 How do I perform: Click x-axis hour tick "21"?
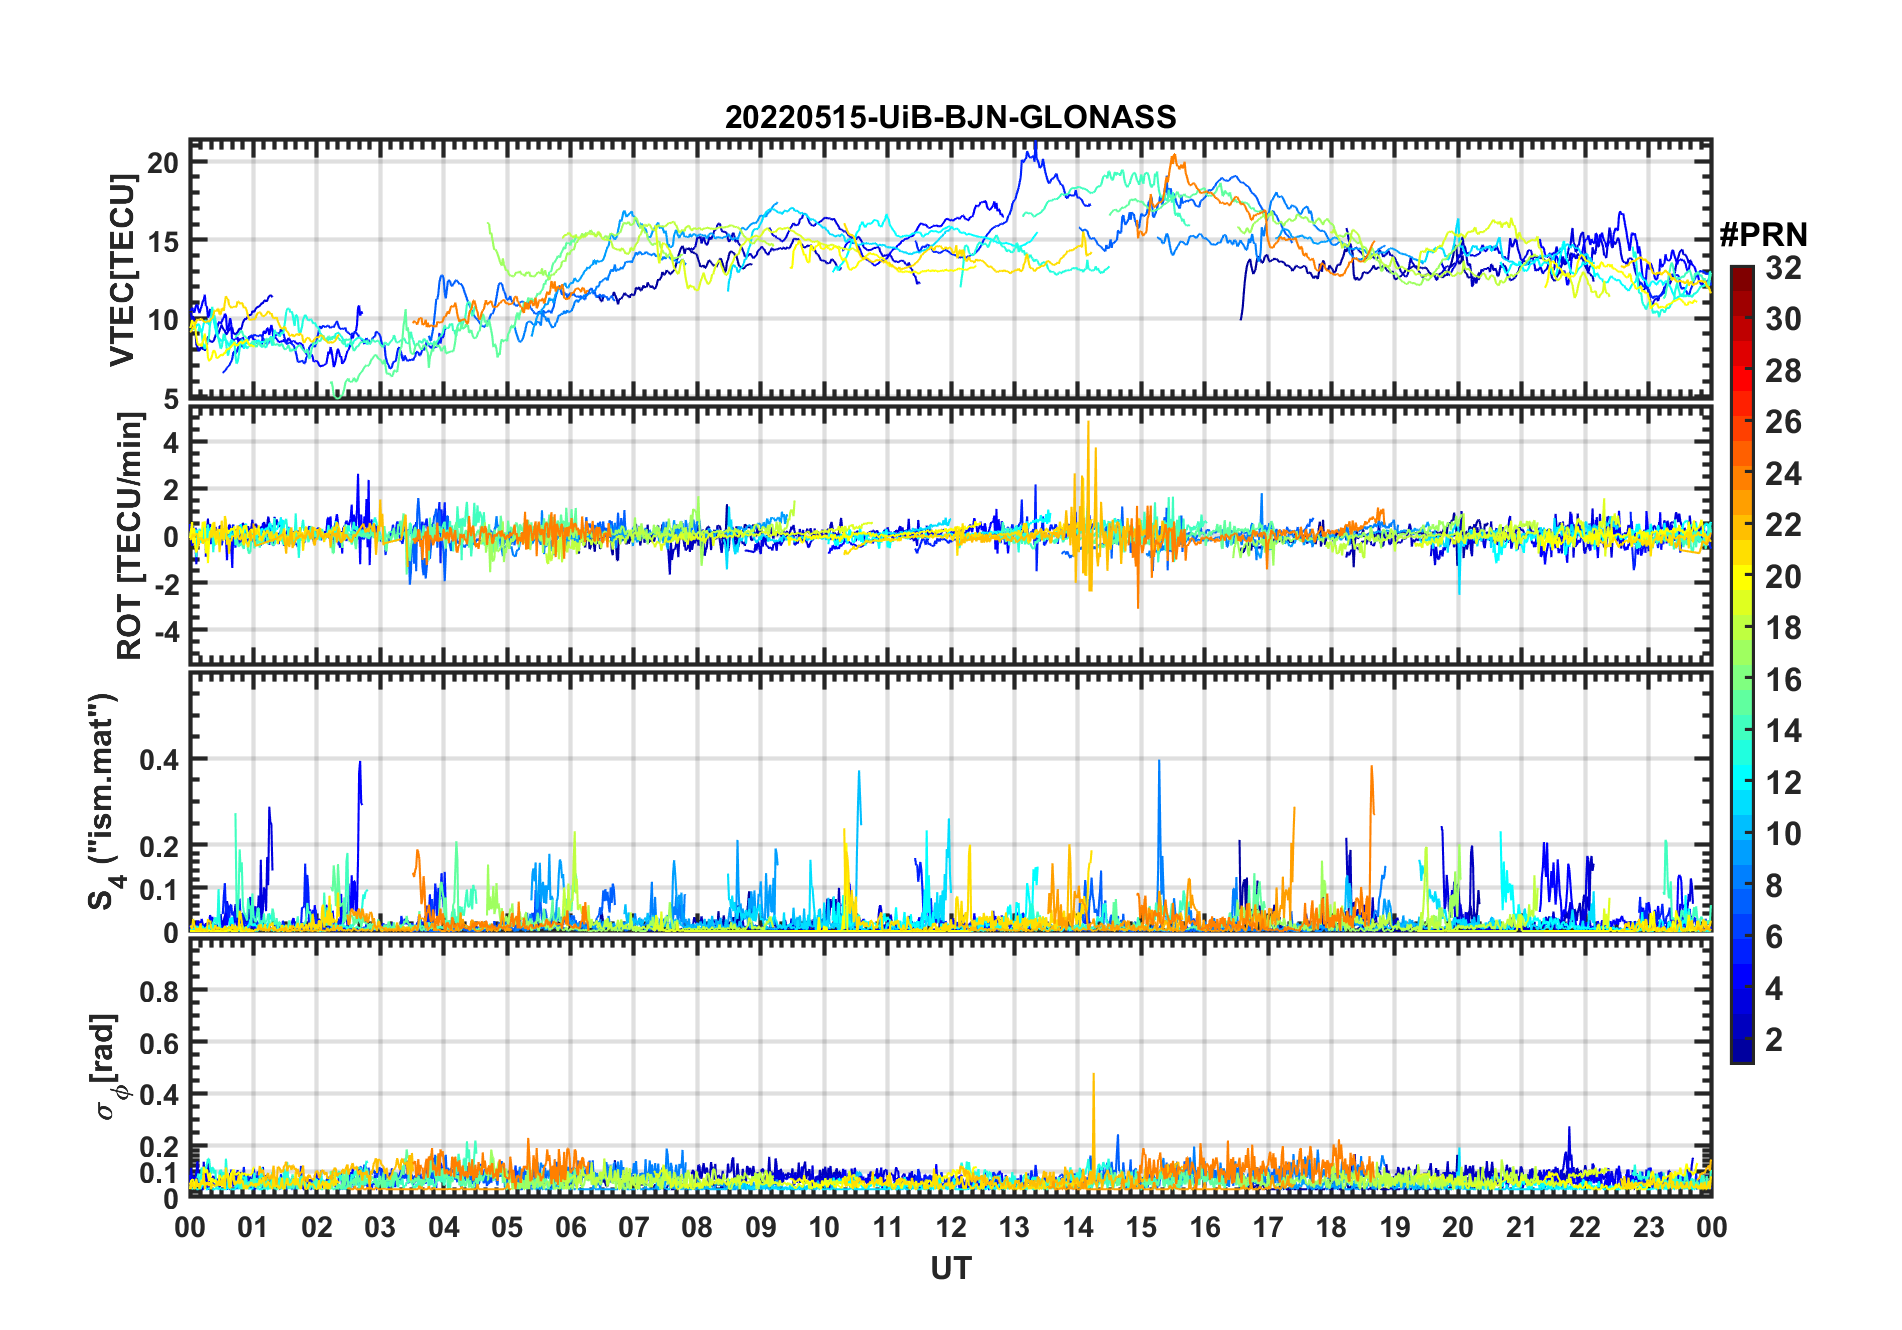click(x=1522, y=1227)
